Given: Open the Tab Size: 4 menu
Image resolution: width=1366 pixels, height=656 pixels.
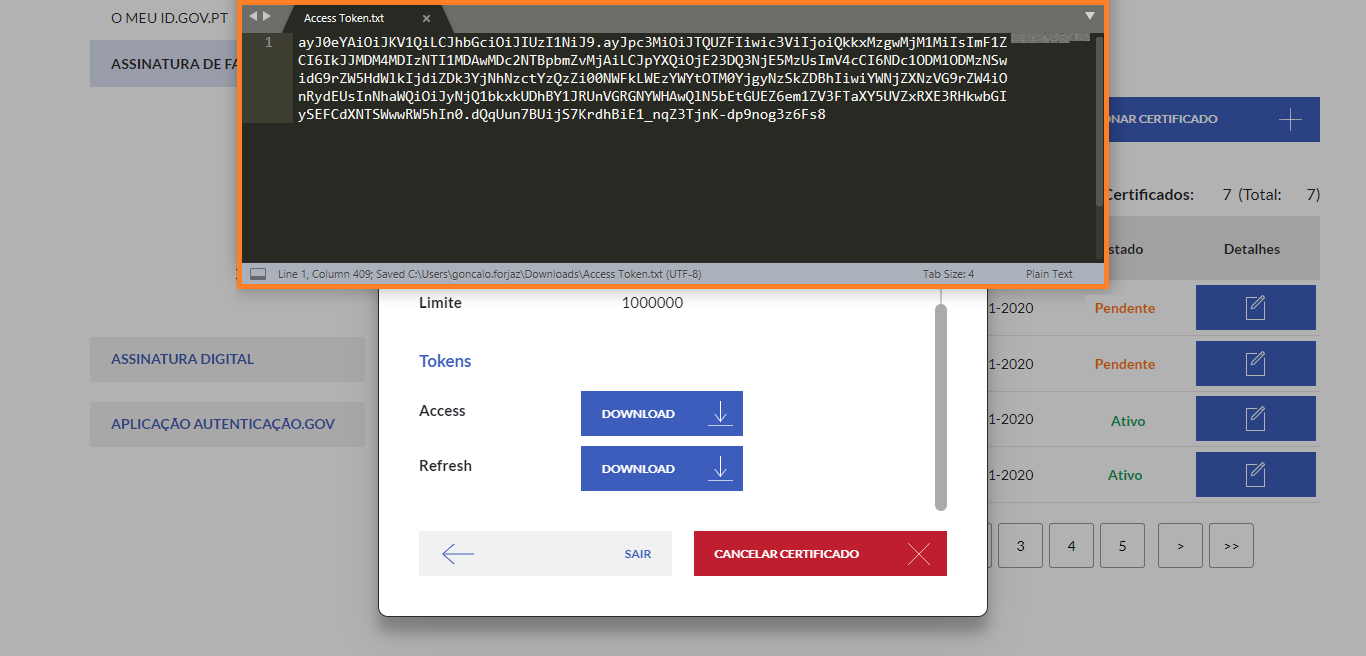Looking at the screenshot, I should coord(948,274).
